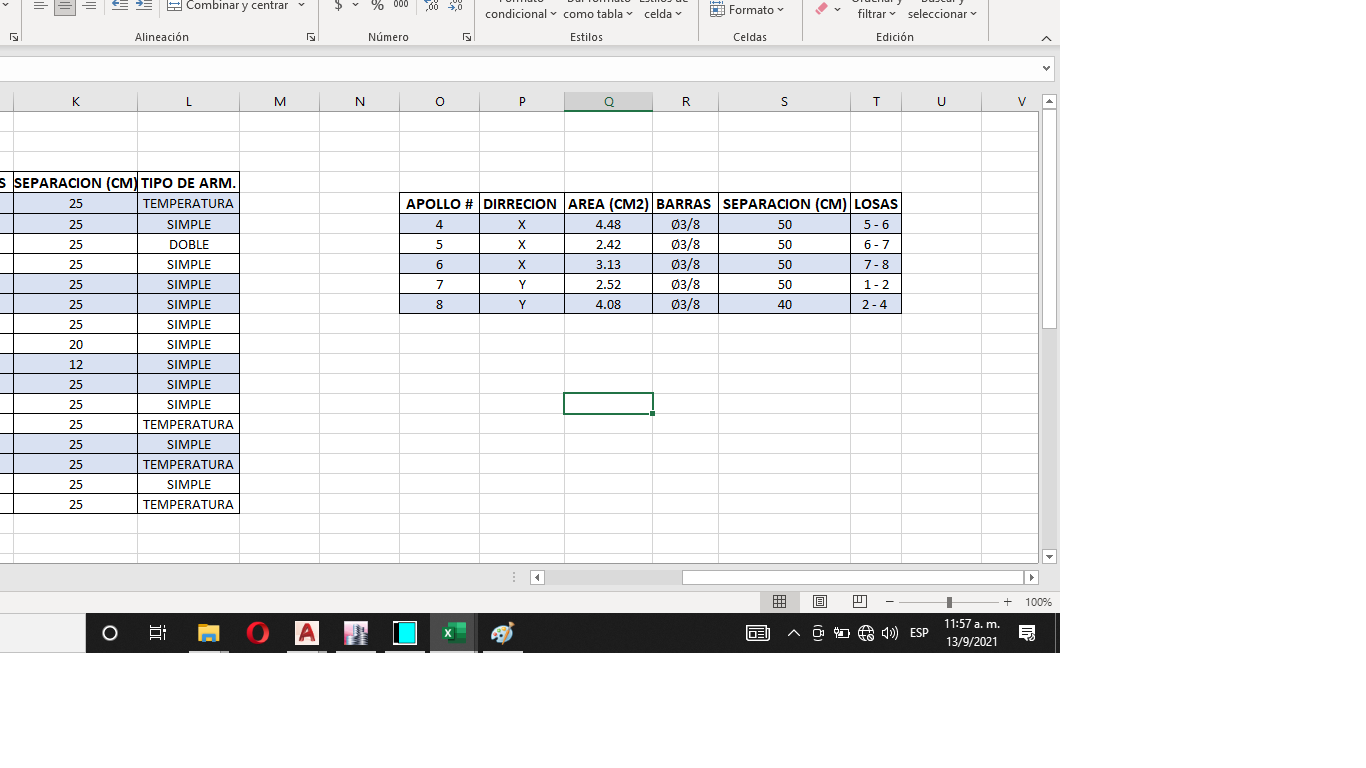Expand the Combinar y centrar dropdown arrow
Screen dimensions: 1366x768
[301, 6]
